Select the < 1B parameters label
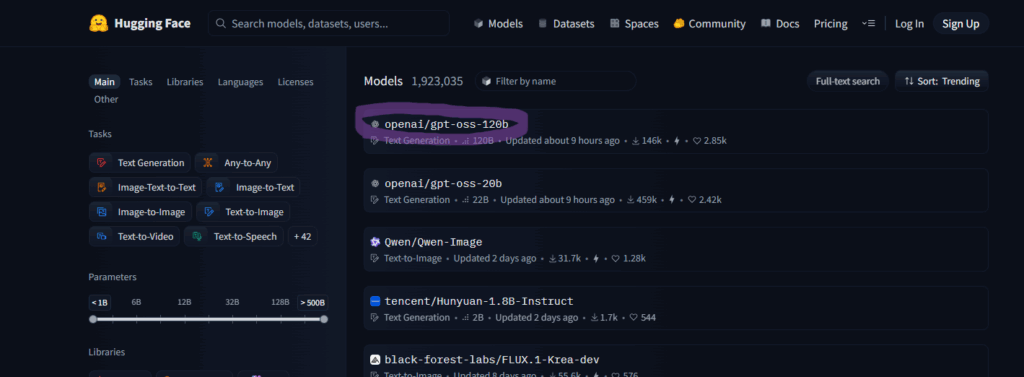 [99, 303]
